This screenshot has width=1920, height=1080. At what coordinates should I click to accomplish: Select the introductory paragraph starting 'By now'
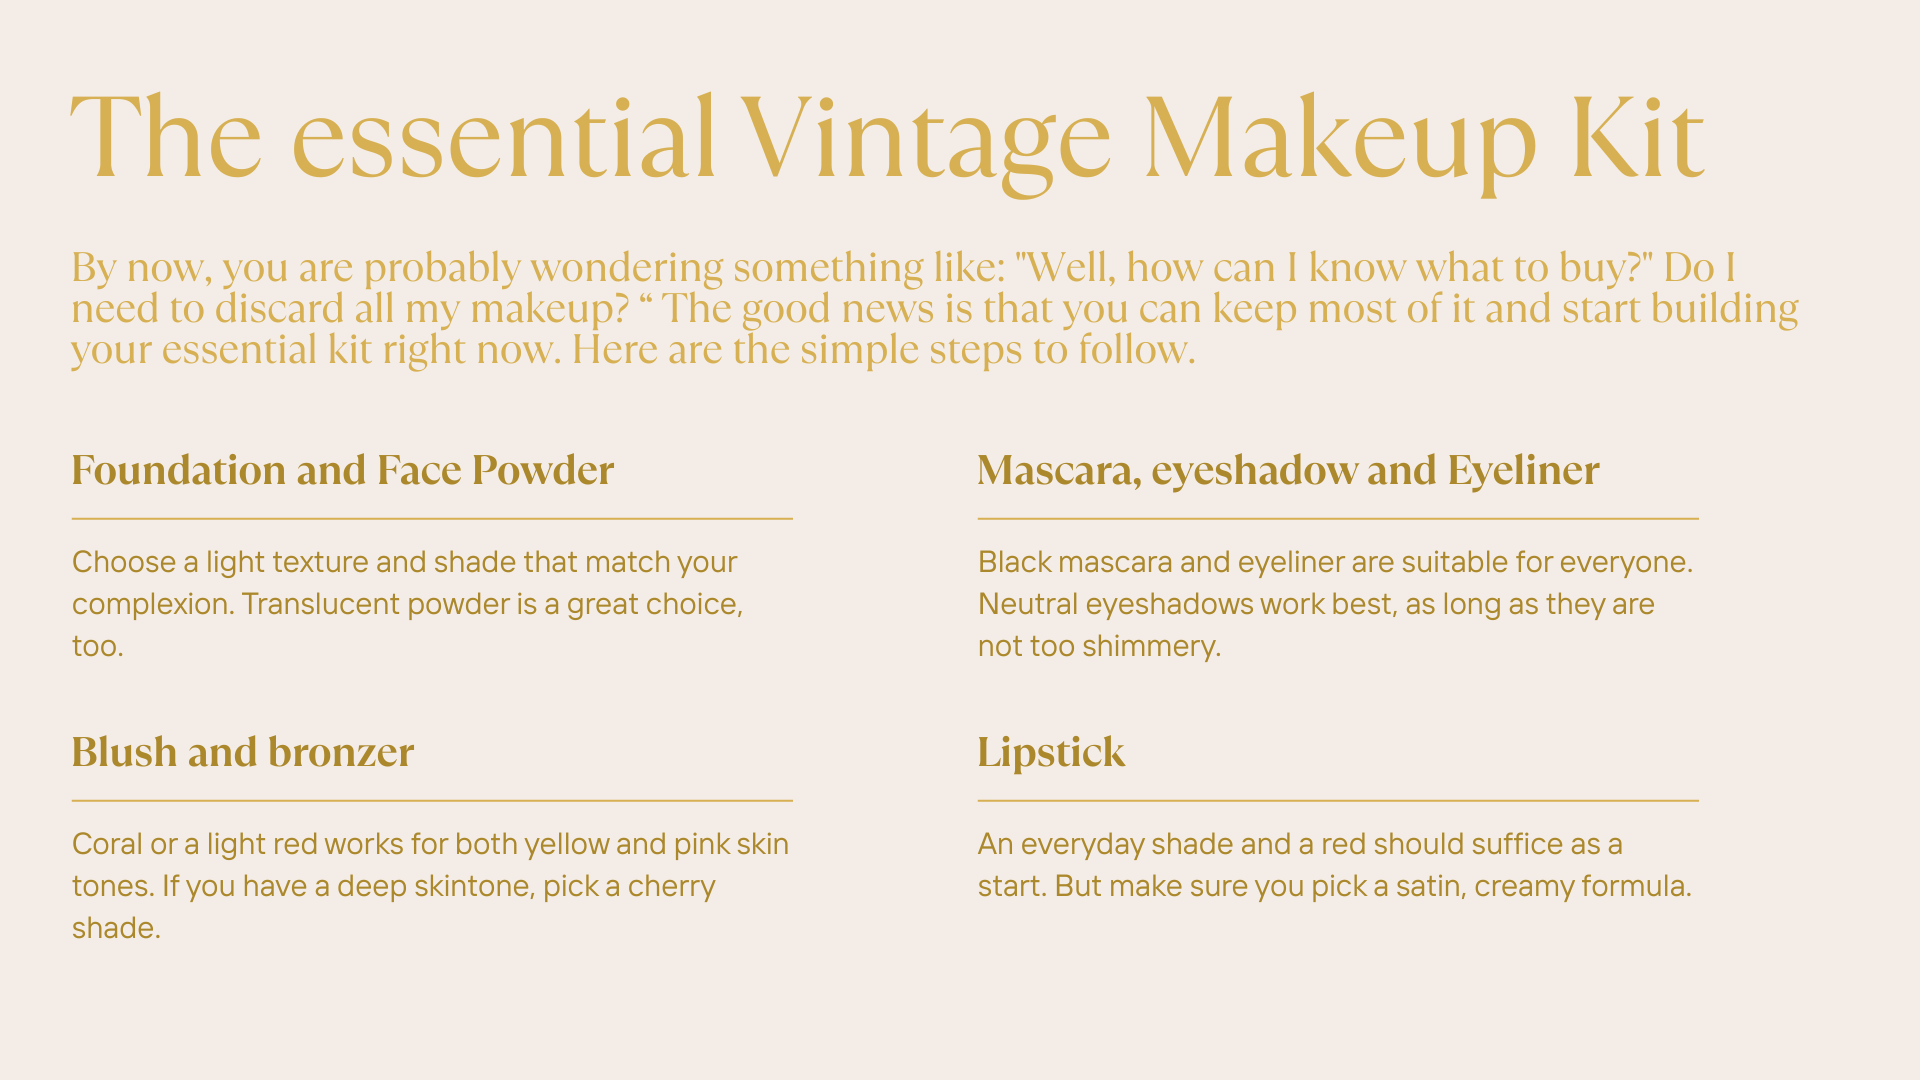click(x=935, y=309)
